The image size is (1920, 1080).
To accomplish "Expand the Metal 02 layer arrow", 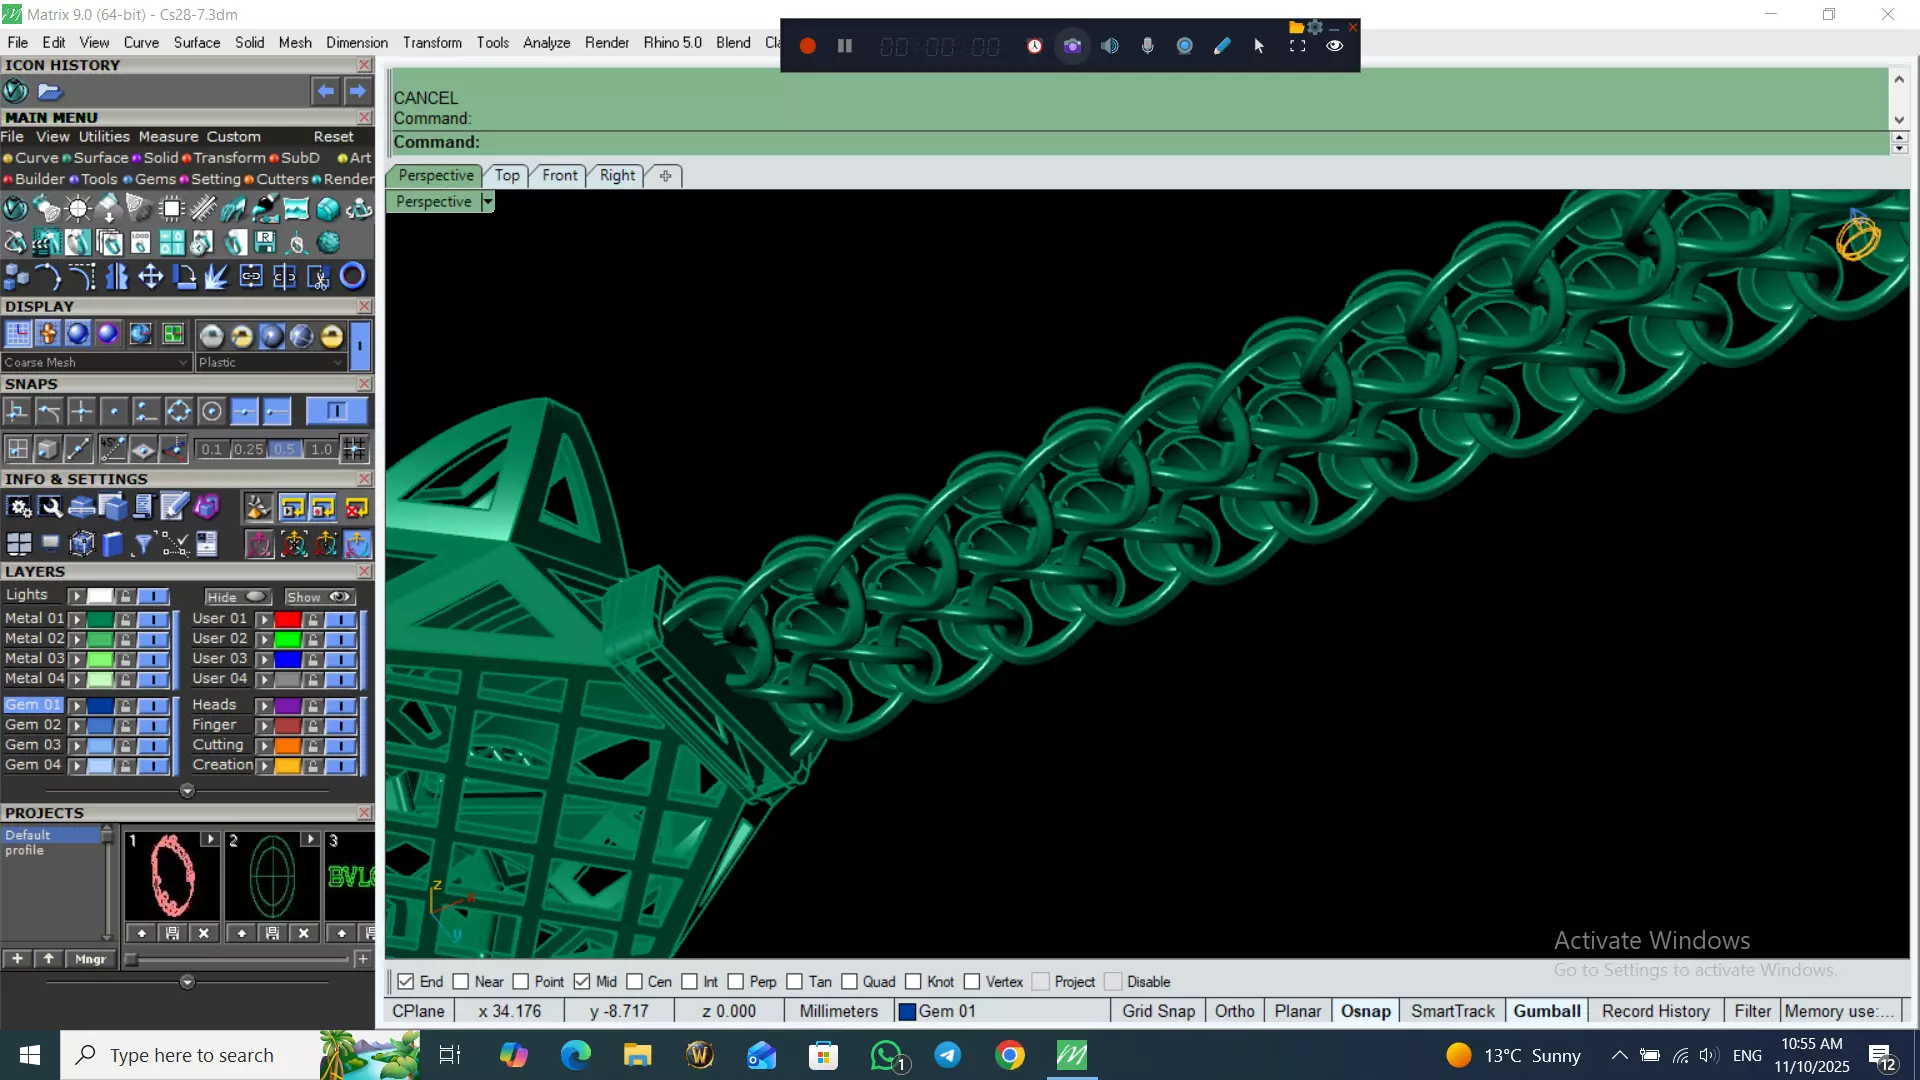I will click(x=76, y=639).
